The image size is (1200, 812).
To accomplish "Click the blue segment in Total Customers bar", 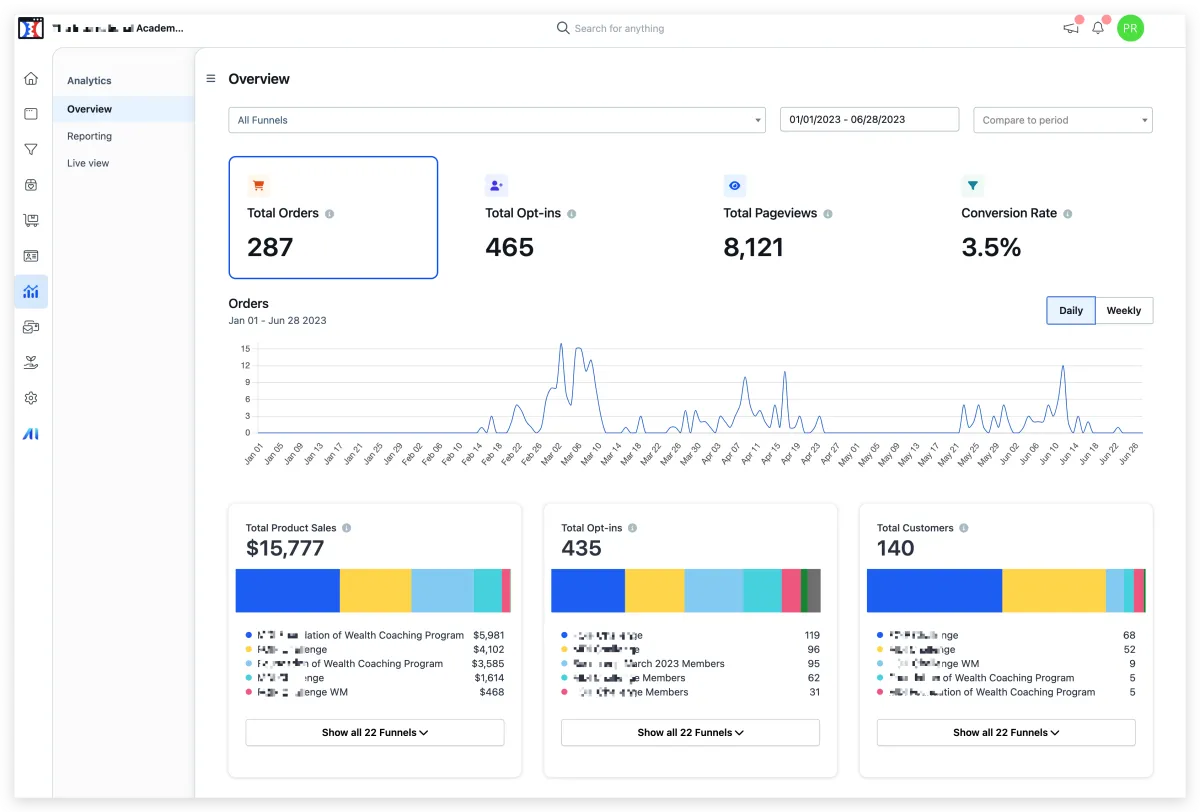I will tap(934, 590).
